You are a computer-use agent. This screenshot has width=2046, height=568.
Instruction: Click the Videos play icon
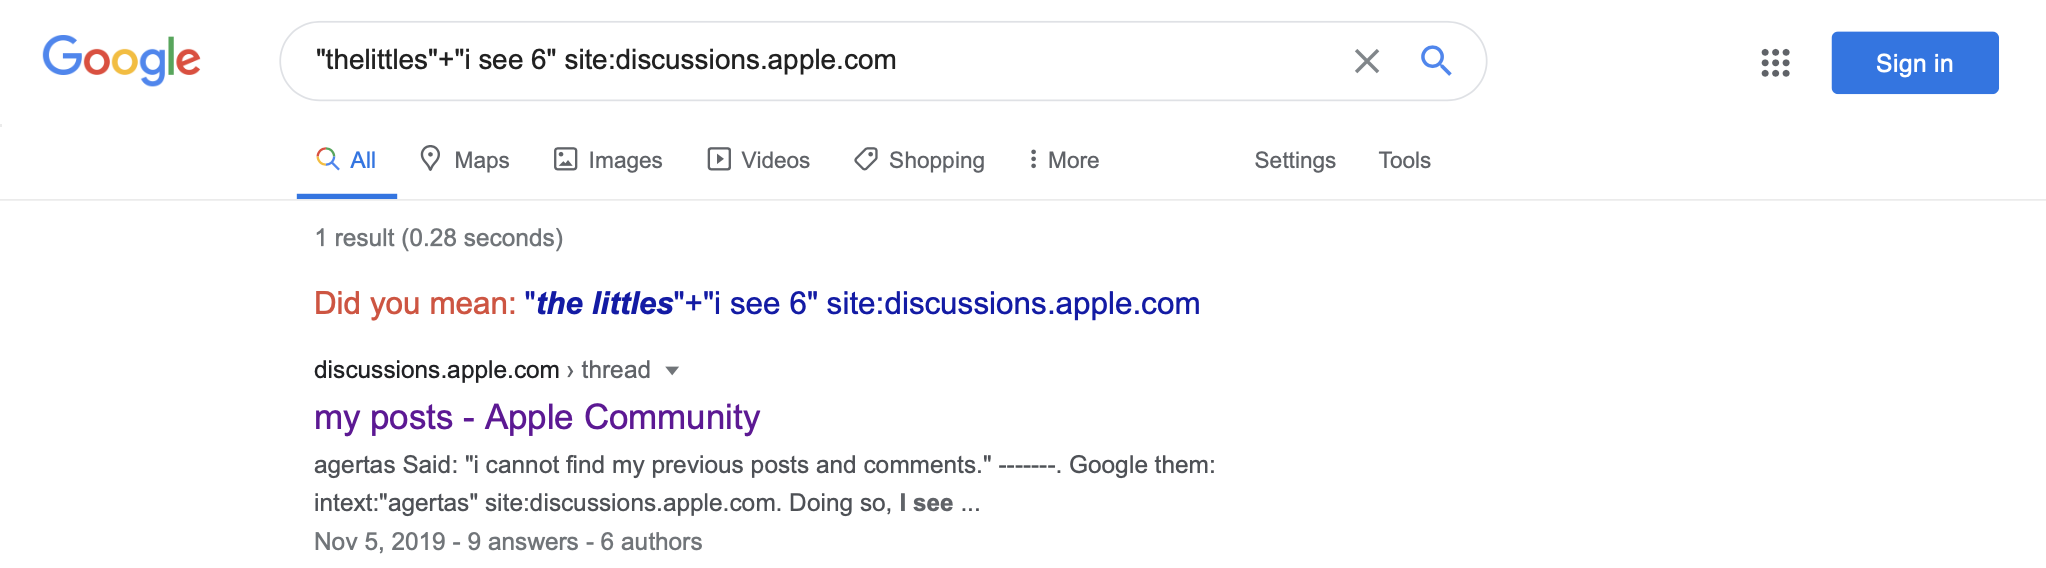tap(719, 159)
